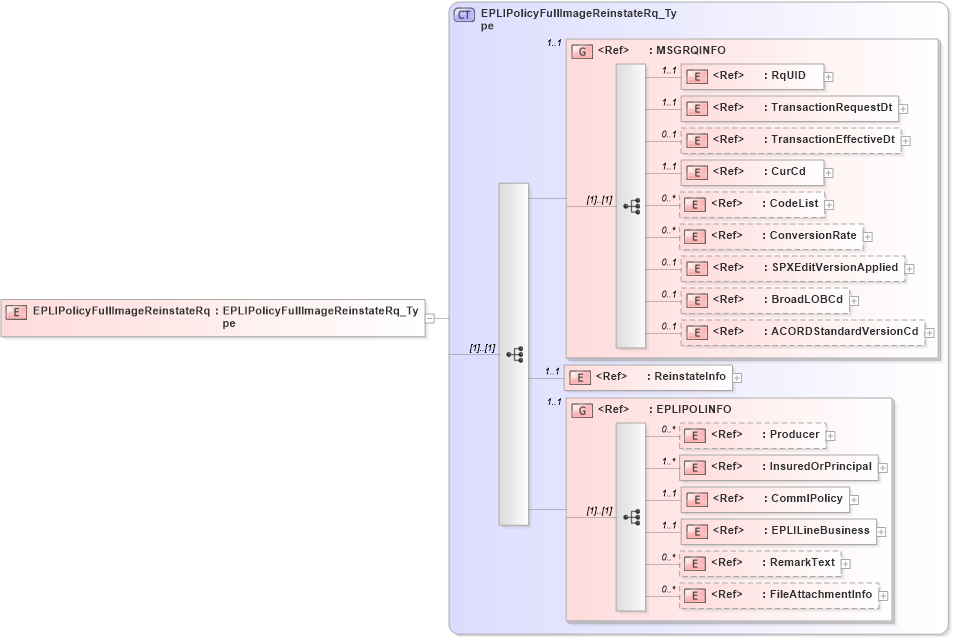Image resolution: width=953 pixels, height=637 pixels.
Task: Expand the Producer element
Action: click(x=831, y=435)
